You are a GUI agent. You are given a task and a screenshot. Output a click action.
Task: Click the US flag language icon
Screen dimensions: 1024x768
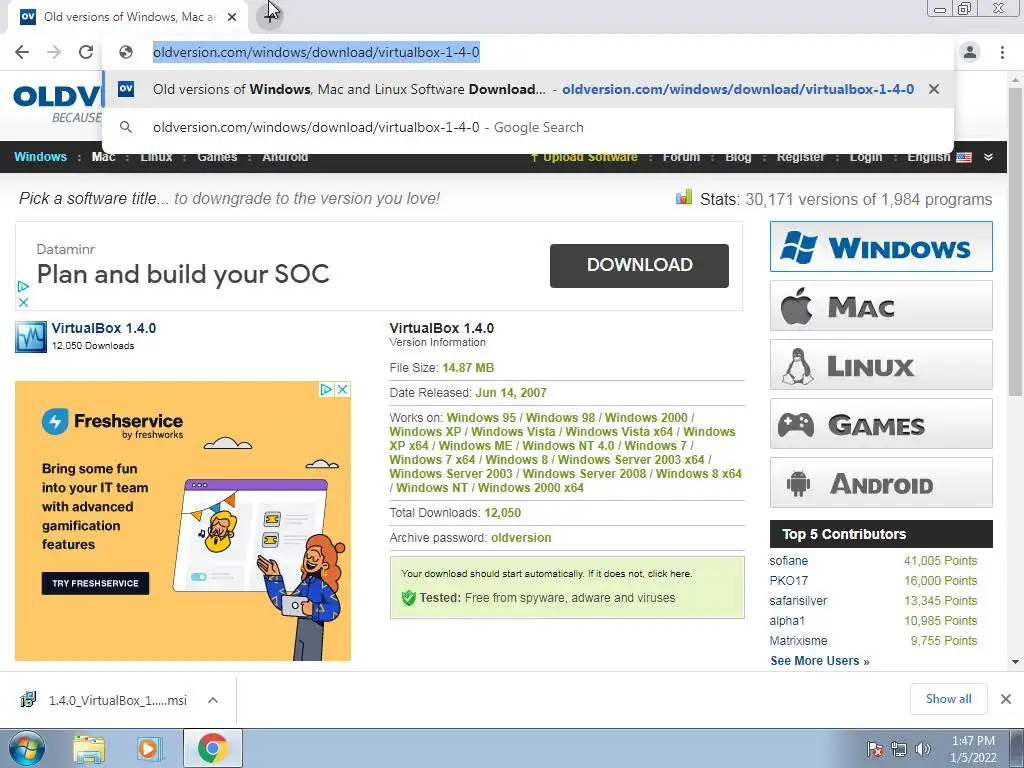click(964, 157)
